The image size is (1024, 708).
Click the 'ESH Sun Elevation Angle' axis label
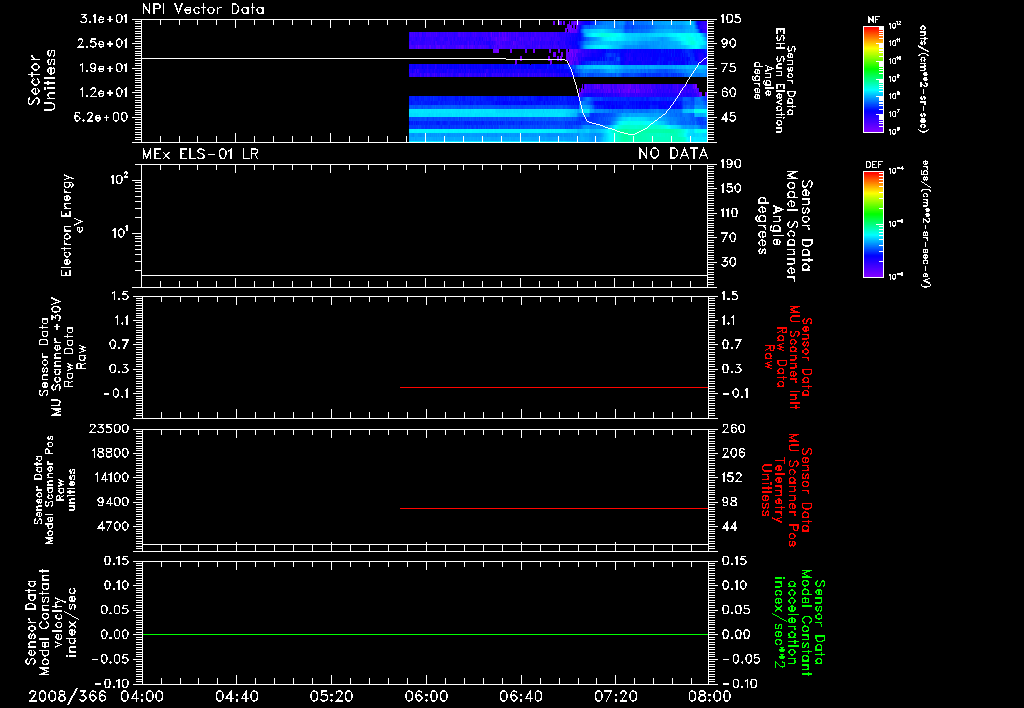point(775,80)
